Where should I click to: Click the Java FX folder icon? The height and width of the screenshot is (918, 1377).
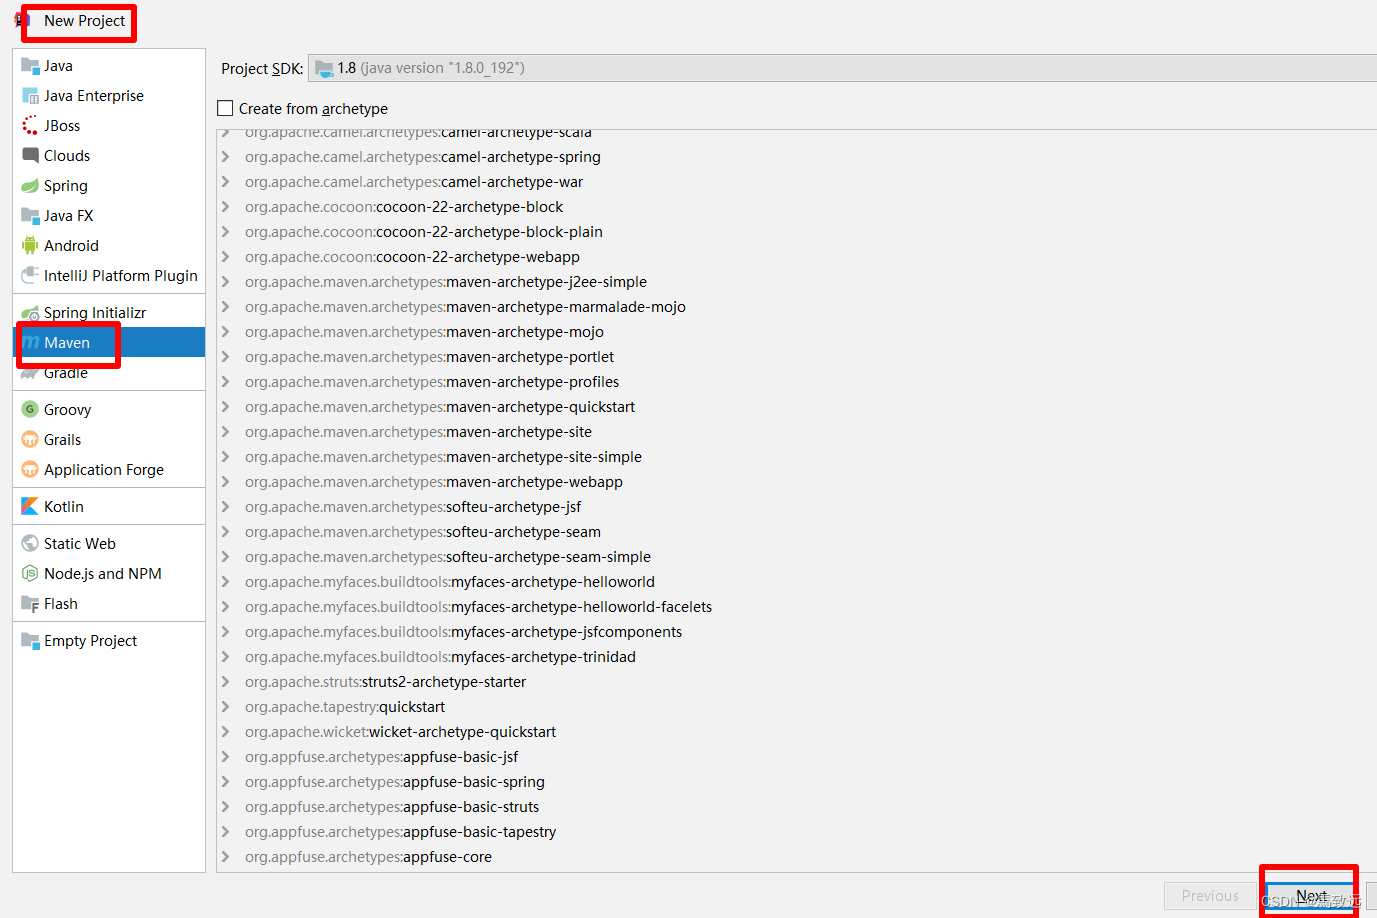(x=30, y=216)
